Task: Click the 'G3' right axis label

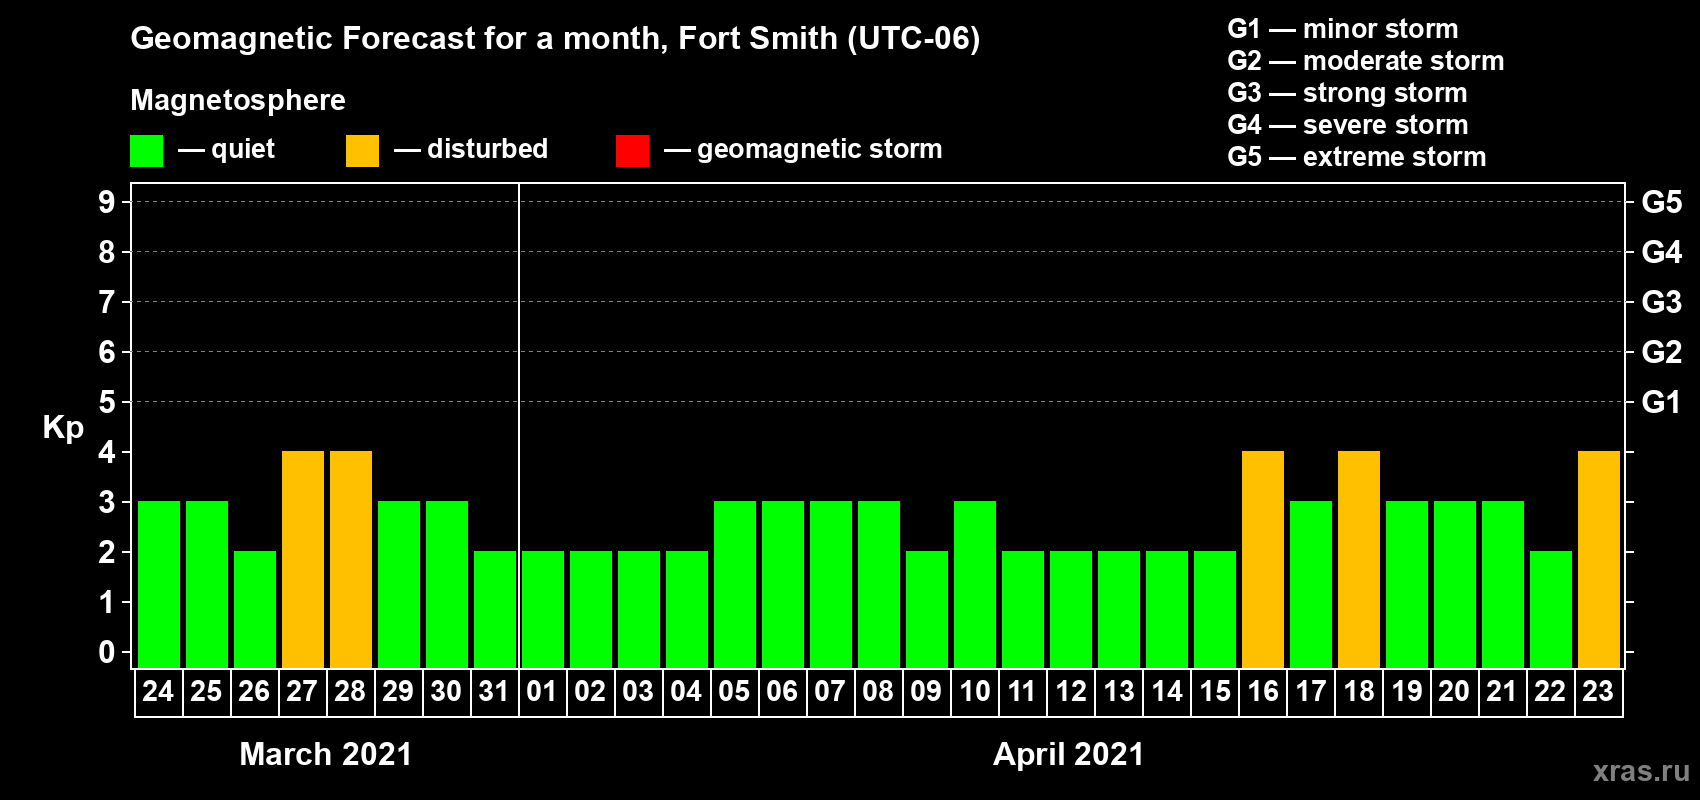Action: (x=1662, y=302)
